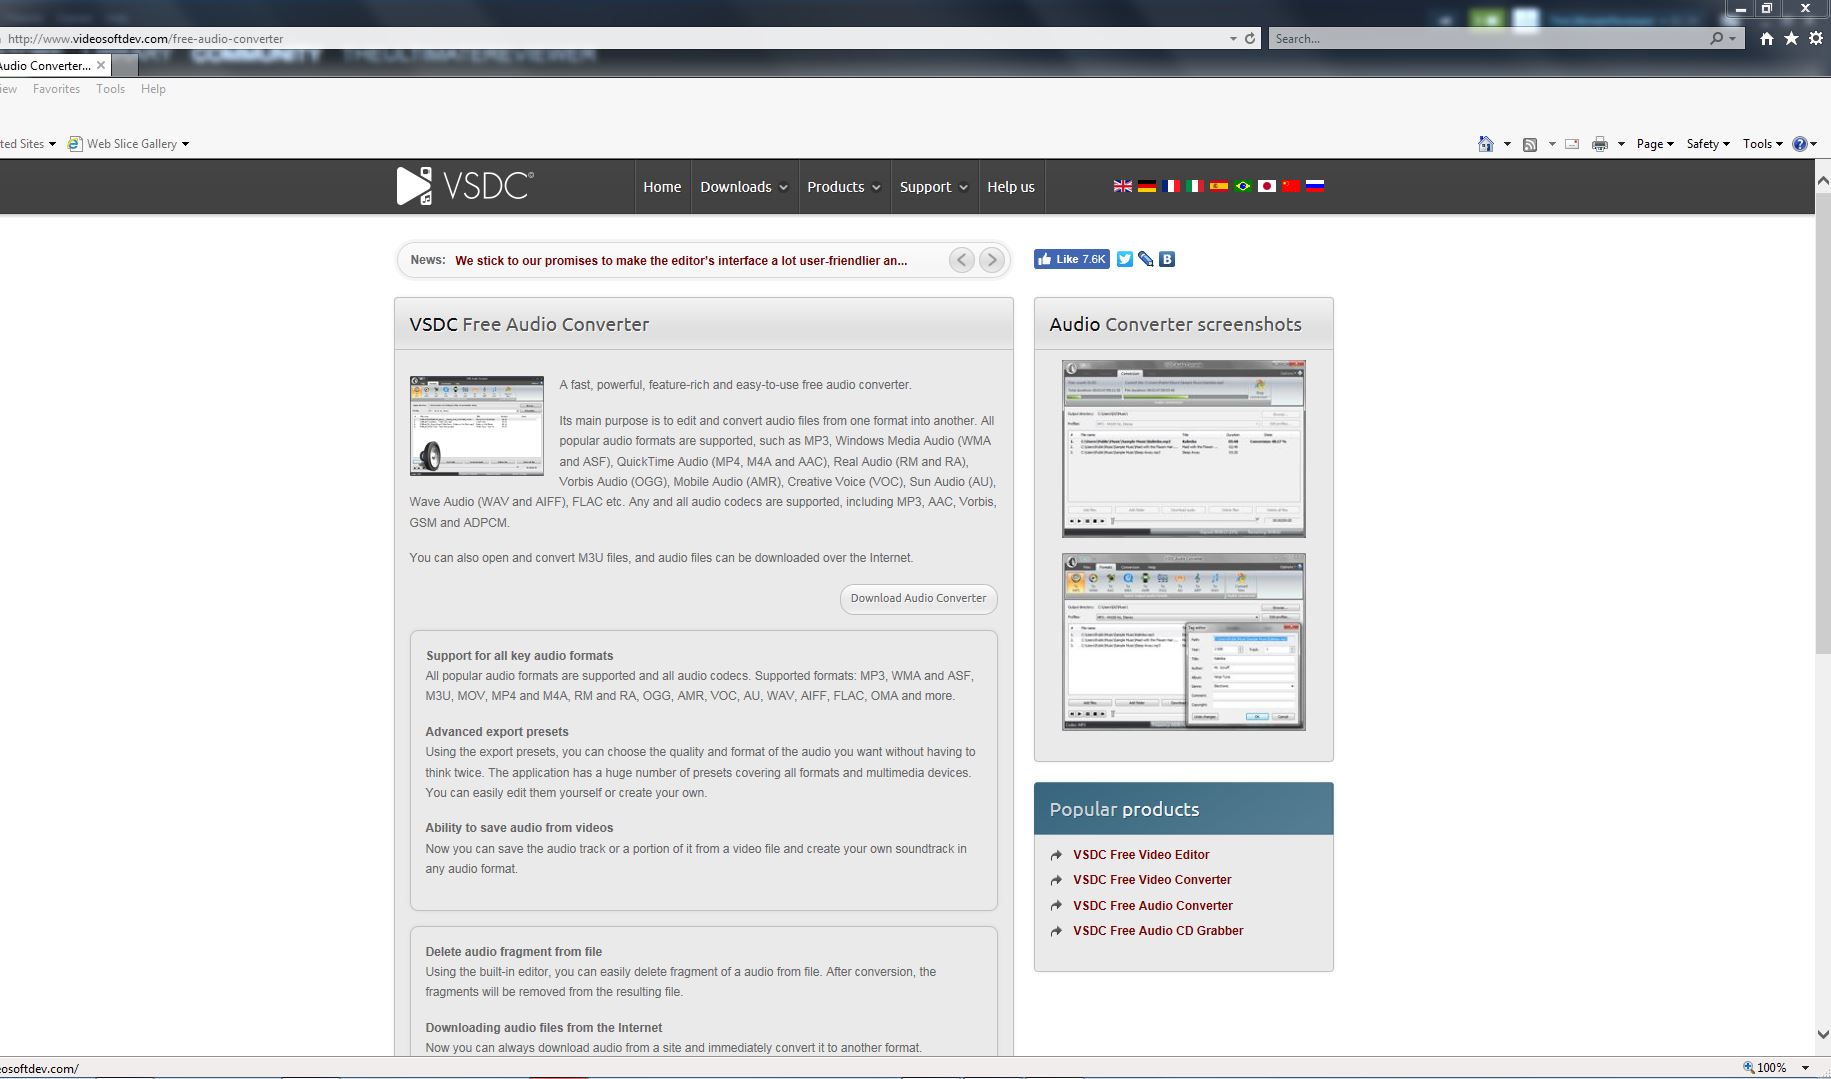Screen dimensions: 1831x1079
Task: Refresh the page using the reload icon
Action: pos(1250,38)
